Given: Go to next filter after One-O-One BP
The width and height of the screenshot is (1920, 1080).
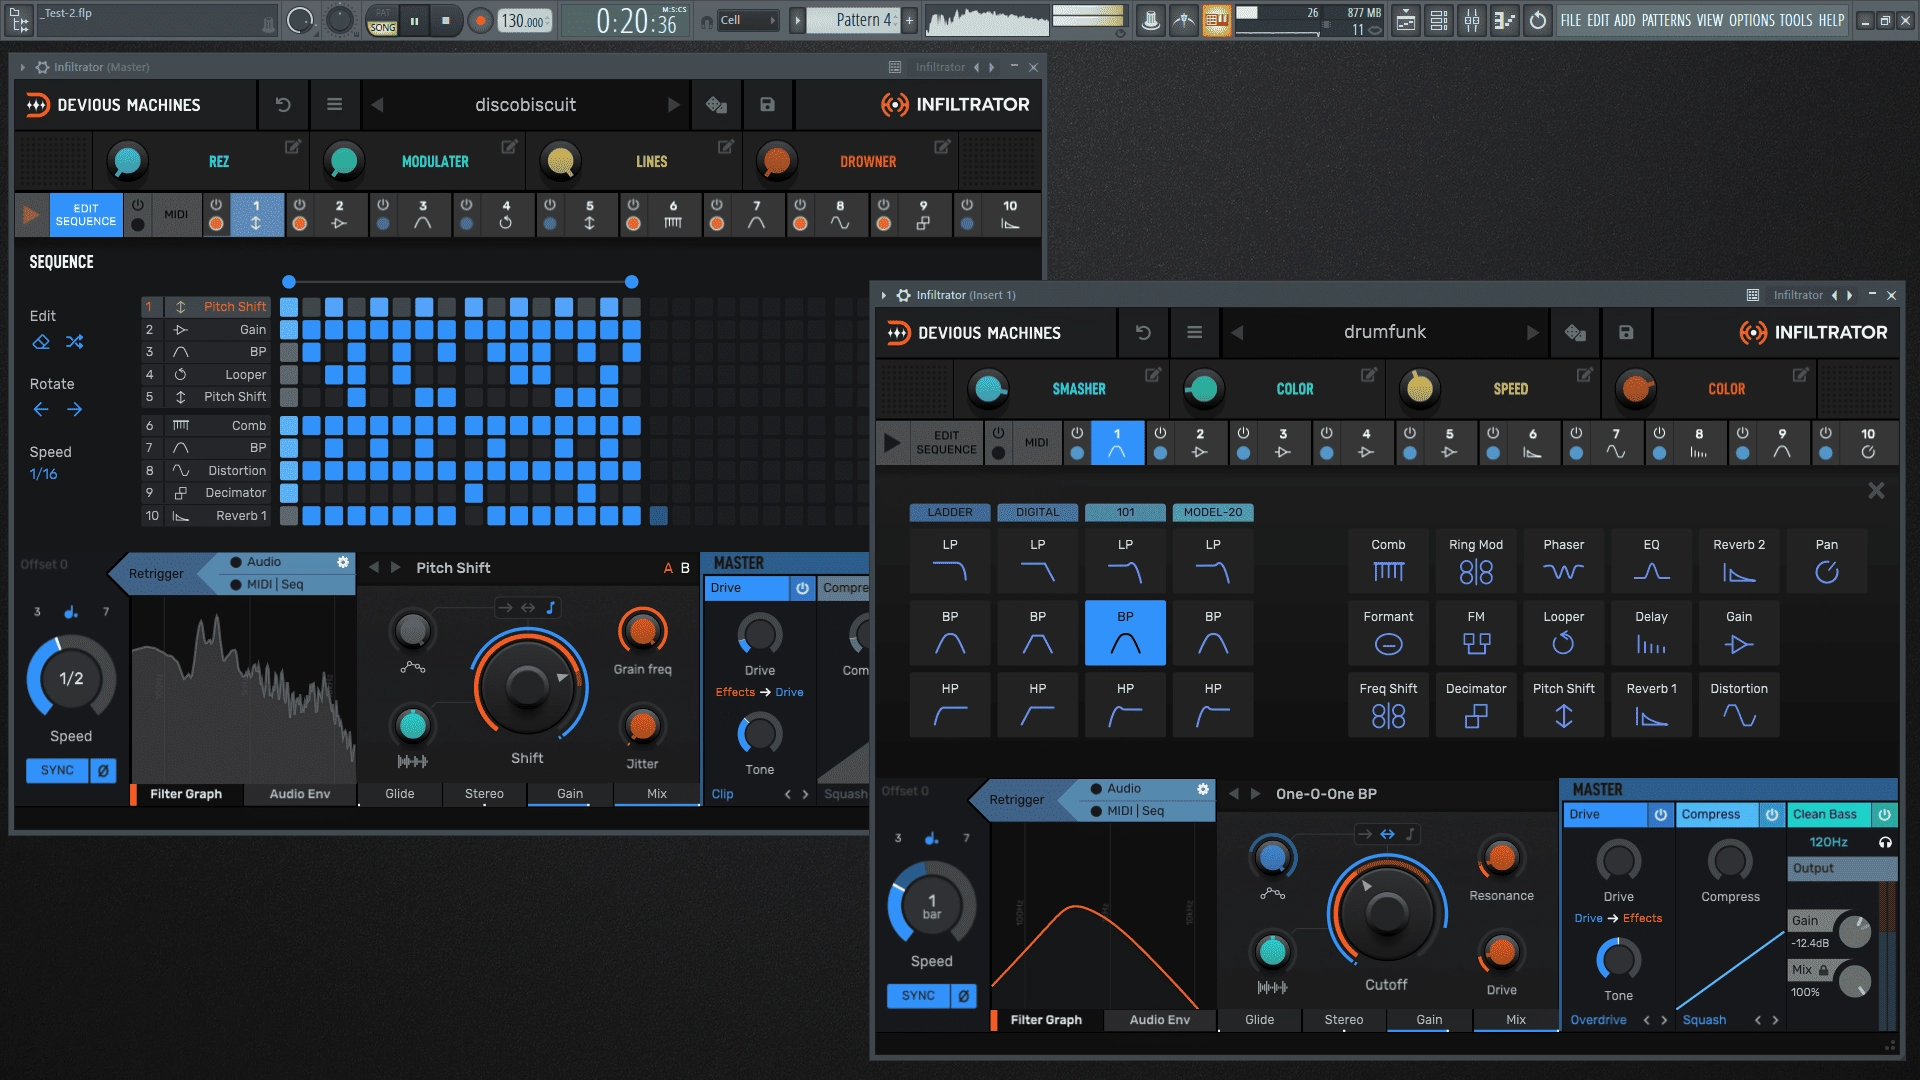Looking at the screenshot, I should click(x=1255, y=794).
